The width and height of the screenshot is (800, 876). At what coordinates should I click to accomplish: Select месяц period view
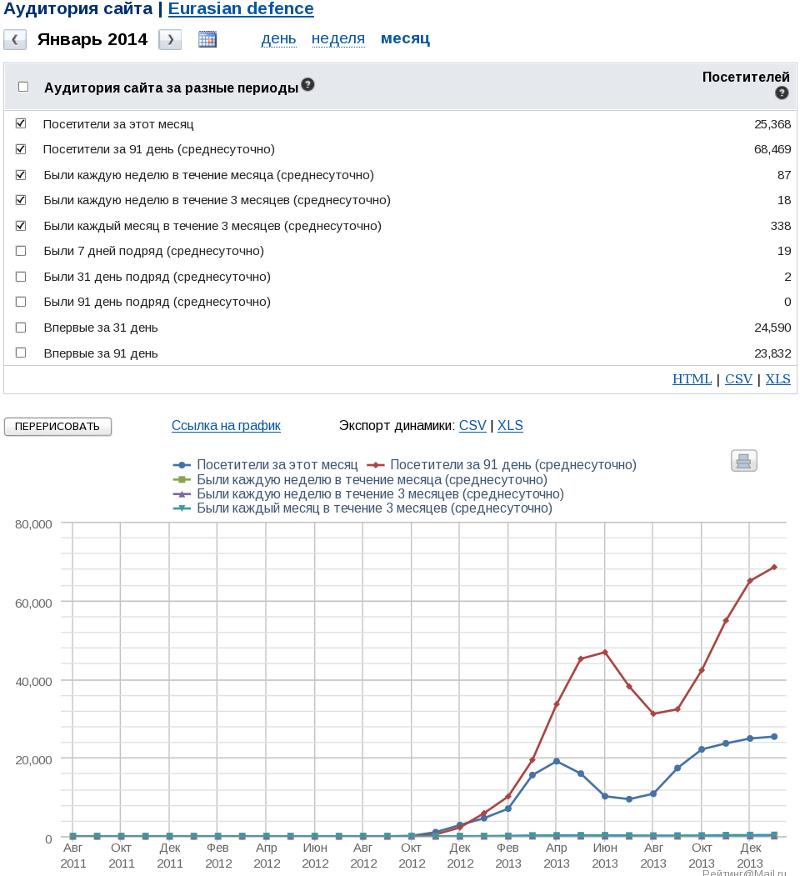pos(406,39)
